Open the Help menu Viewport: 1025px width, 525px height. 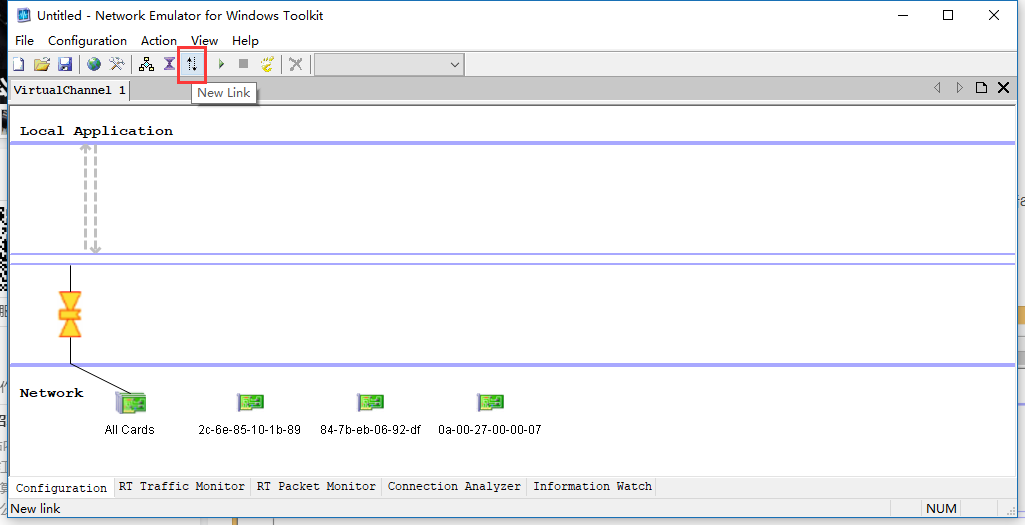pos(245,41)
